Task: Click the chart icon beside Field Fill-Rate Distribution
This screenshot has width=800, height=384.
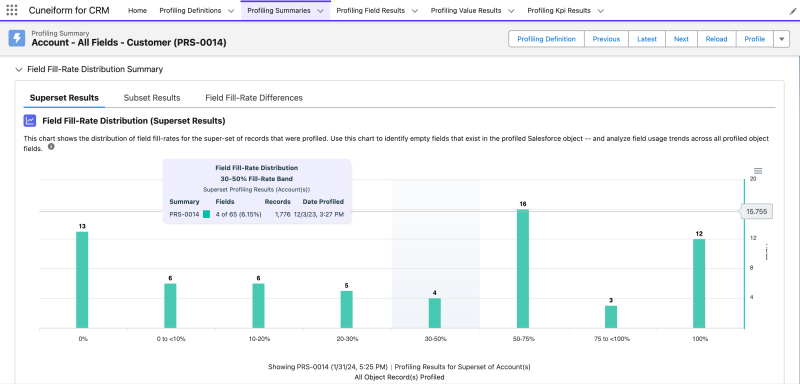Action: [x=30, y=121]
